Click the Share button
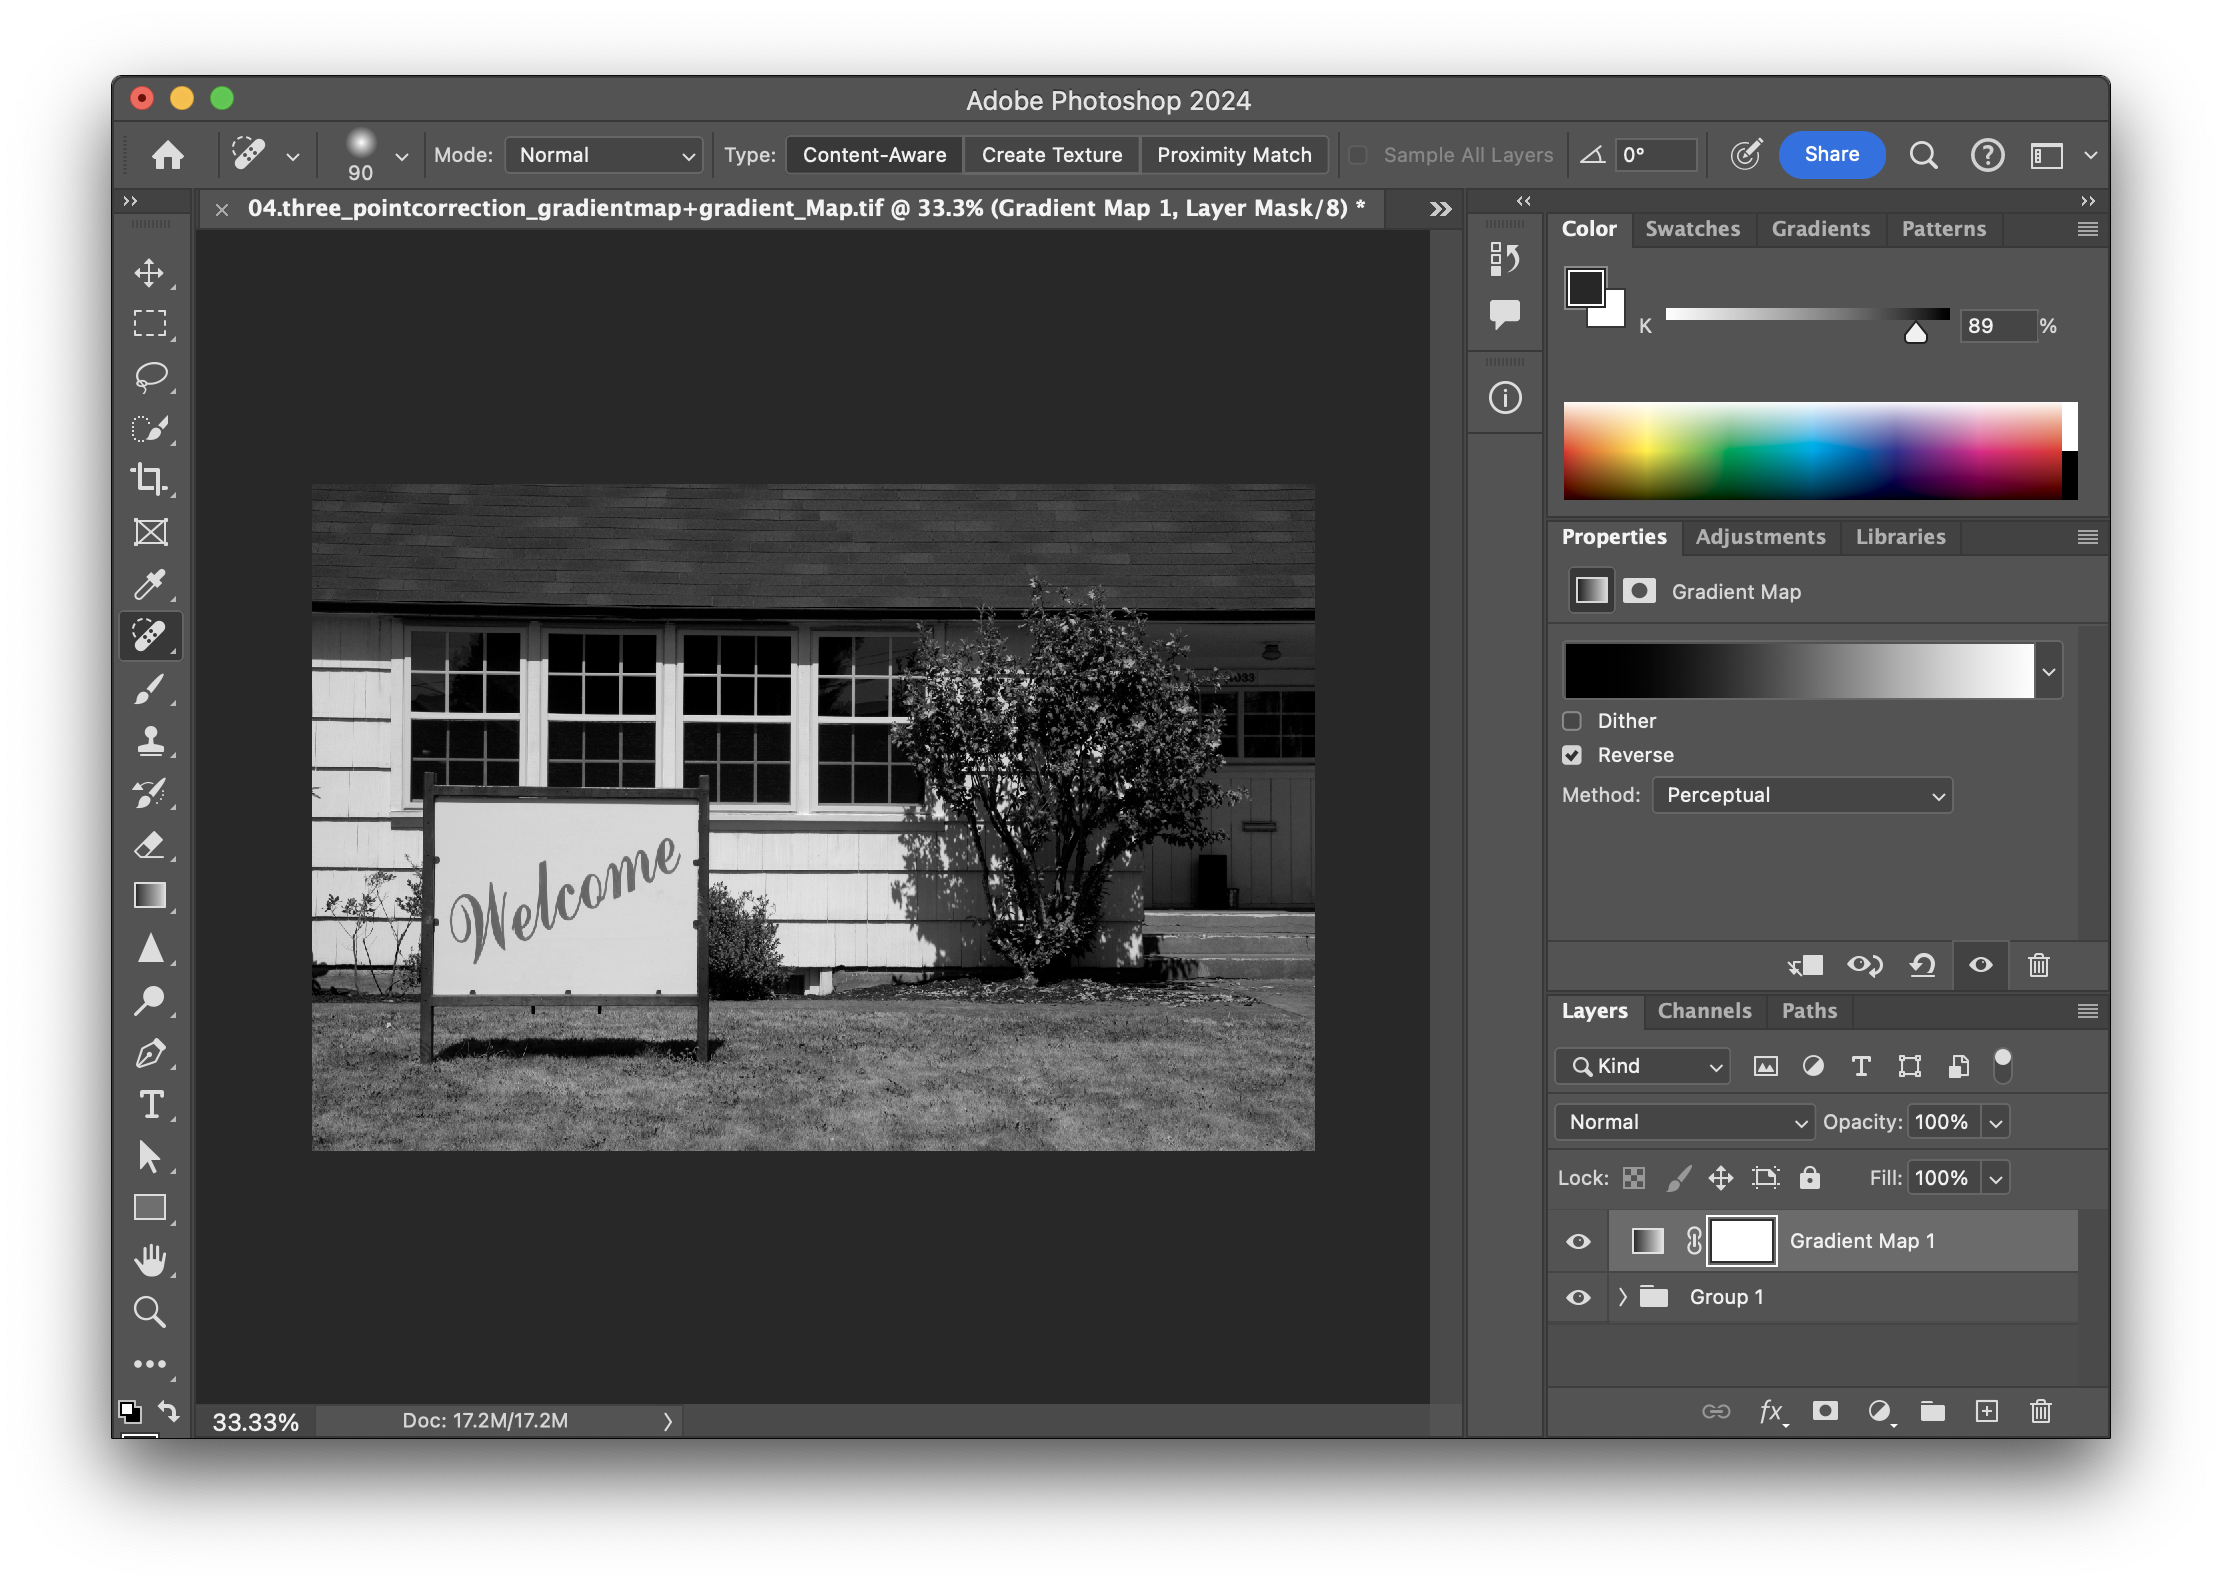The width and height of the screenshot is (2222, 1586). (1831, 155)
